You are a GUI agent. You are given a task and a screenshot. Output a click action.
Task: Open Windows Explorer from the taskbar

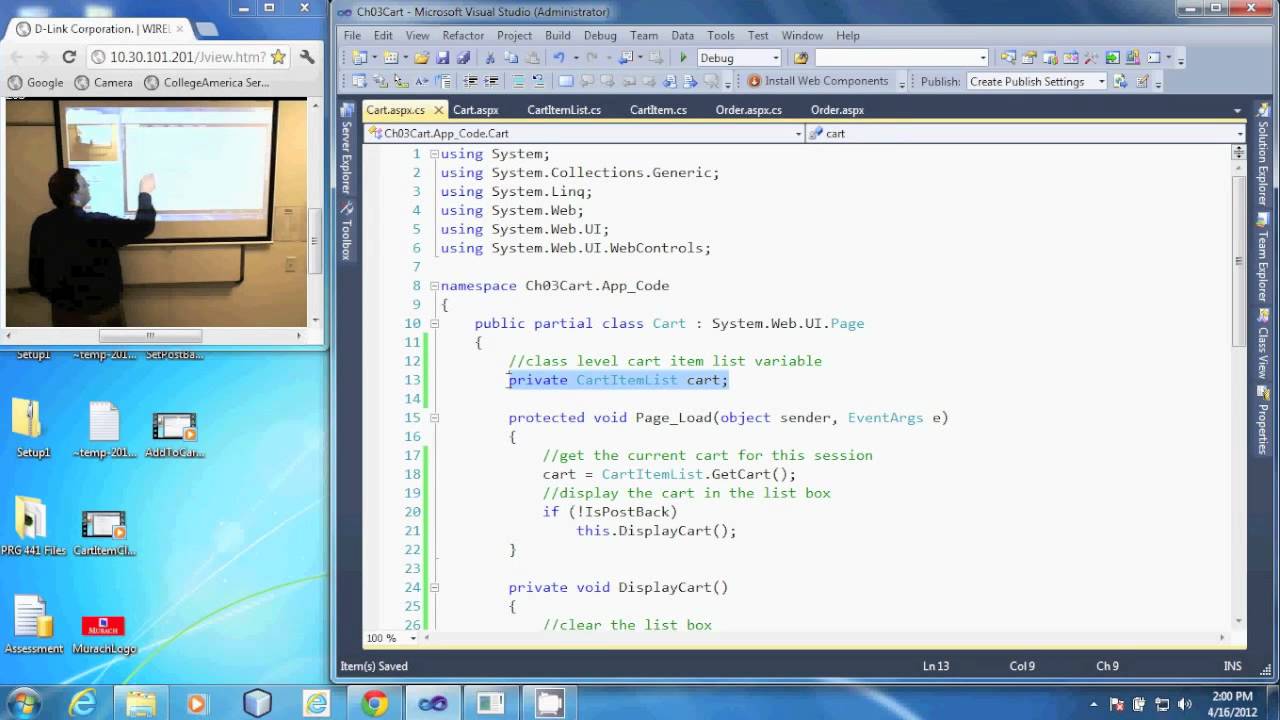[x=139, y=704]
